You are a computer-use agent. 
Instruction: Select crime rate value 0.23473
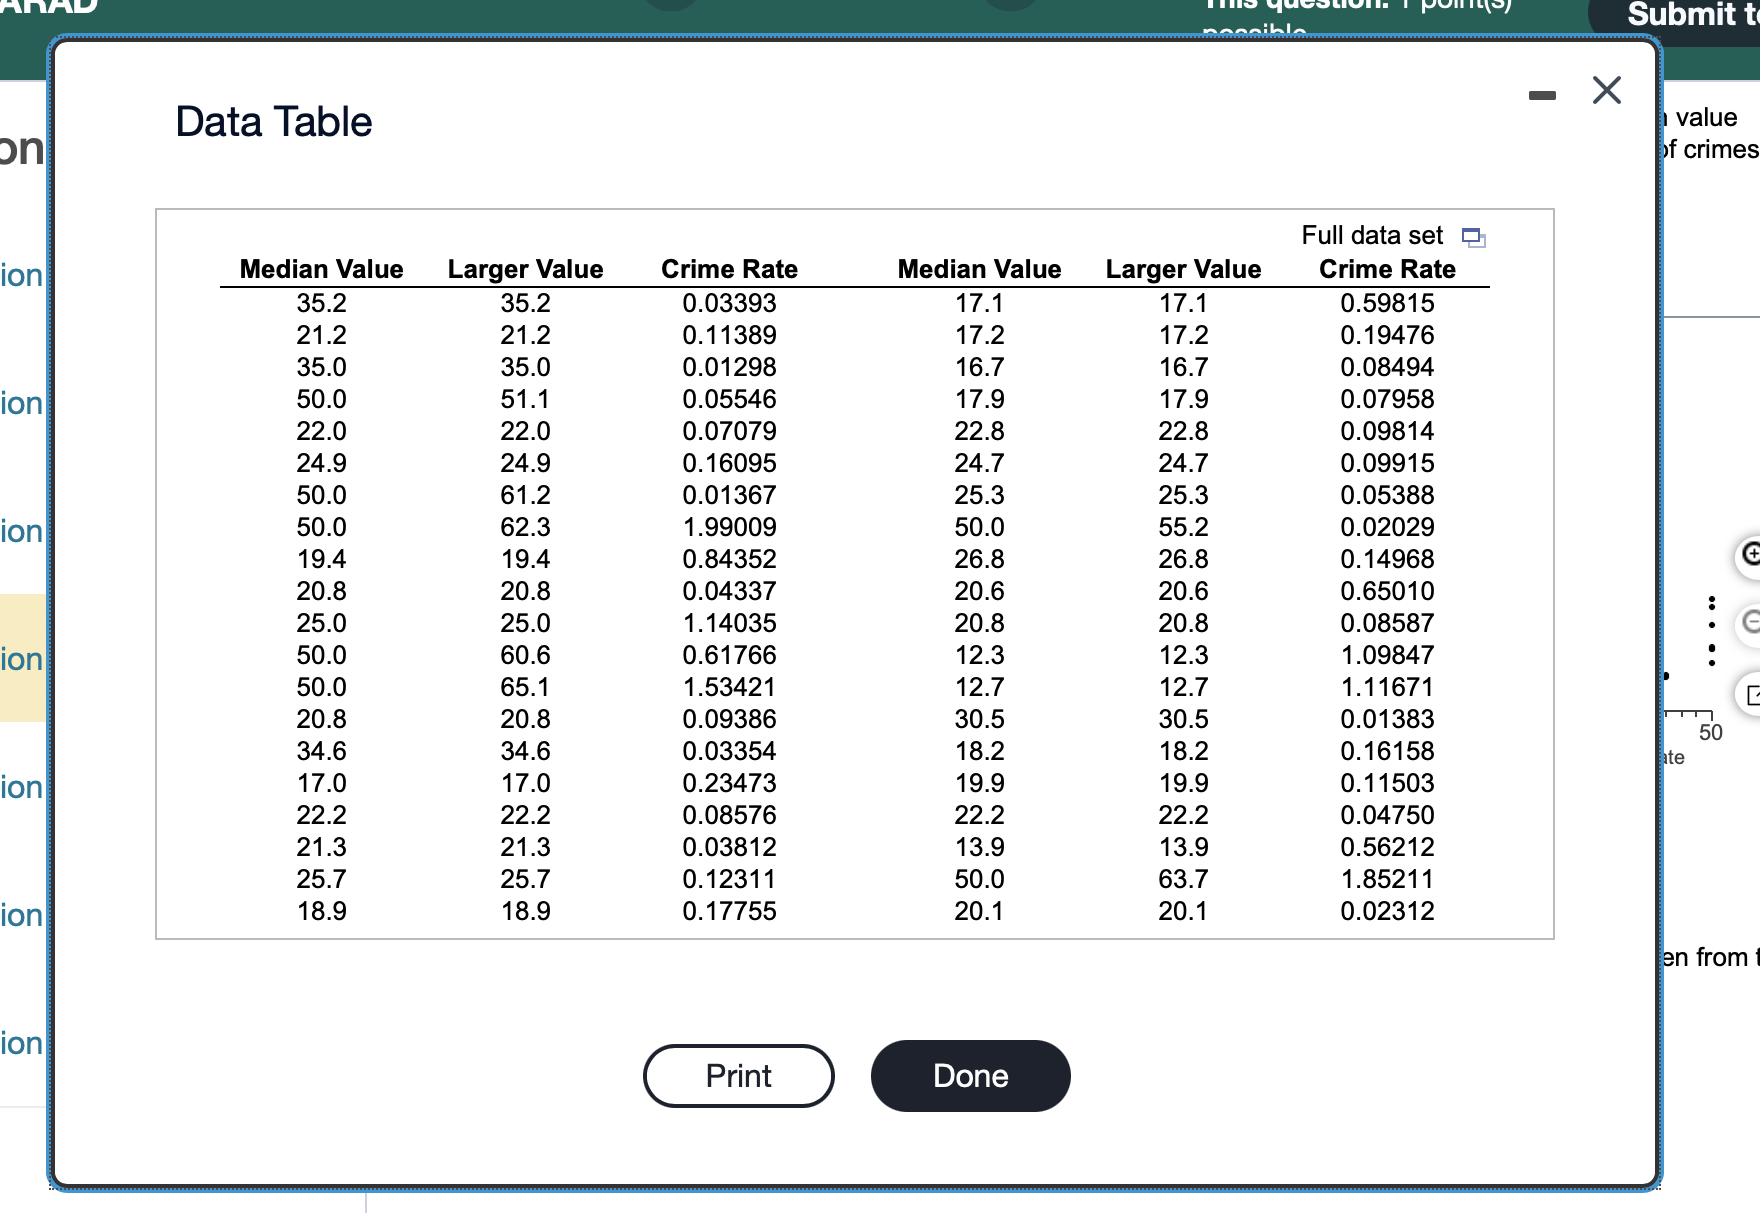click(x=730, y=783)
